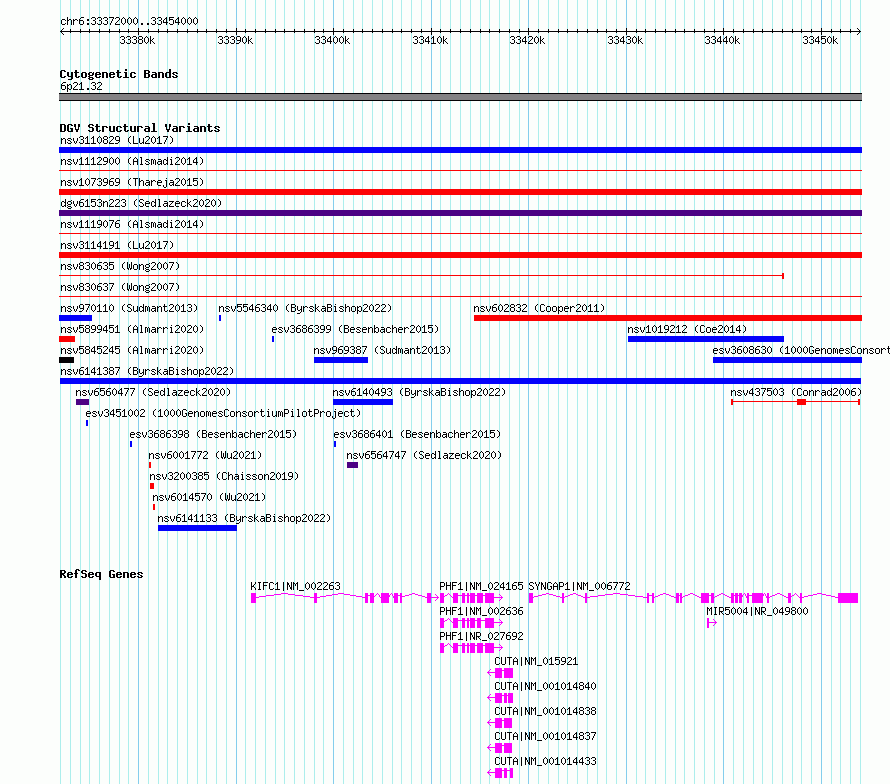Click the purple bar of nsv6560477 (Sedlazeck2020)
This screenshot has width=890, height=784.
click(x=82, y=402)
